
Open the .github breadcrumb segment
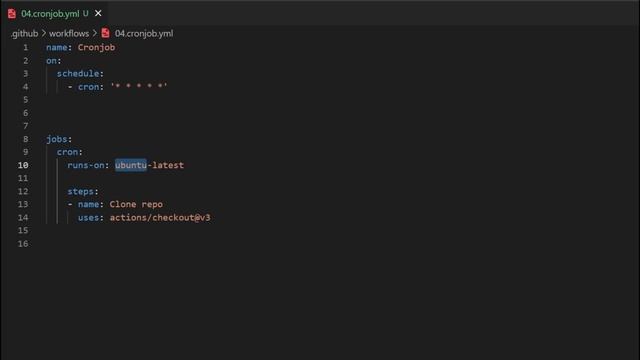click(x=24, y=33)
